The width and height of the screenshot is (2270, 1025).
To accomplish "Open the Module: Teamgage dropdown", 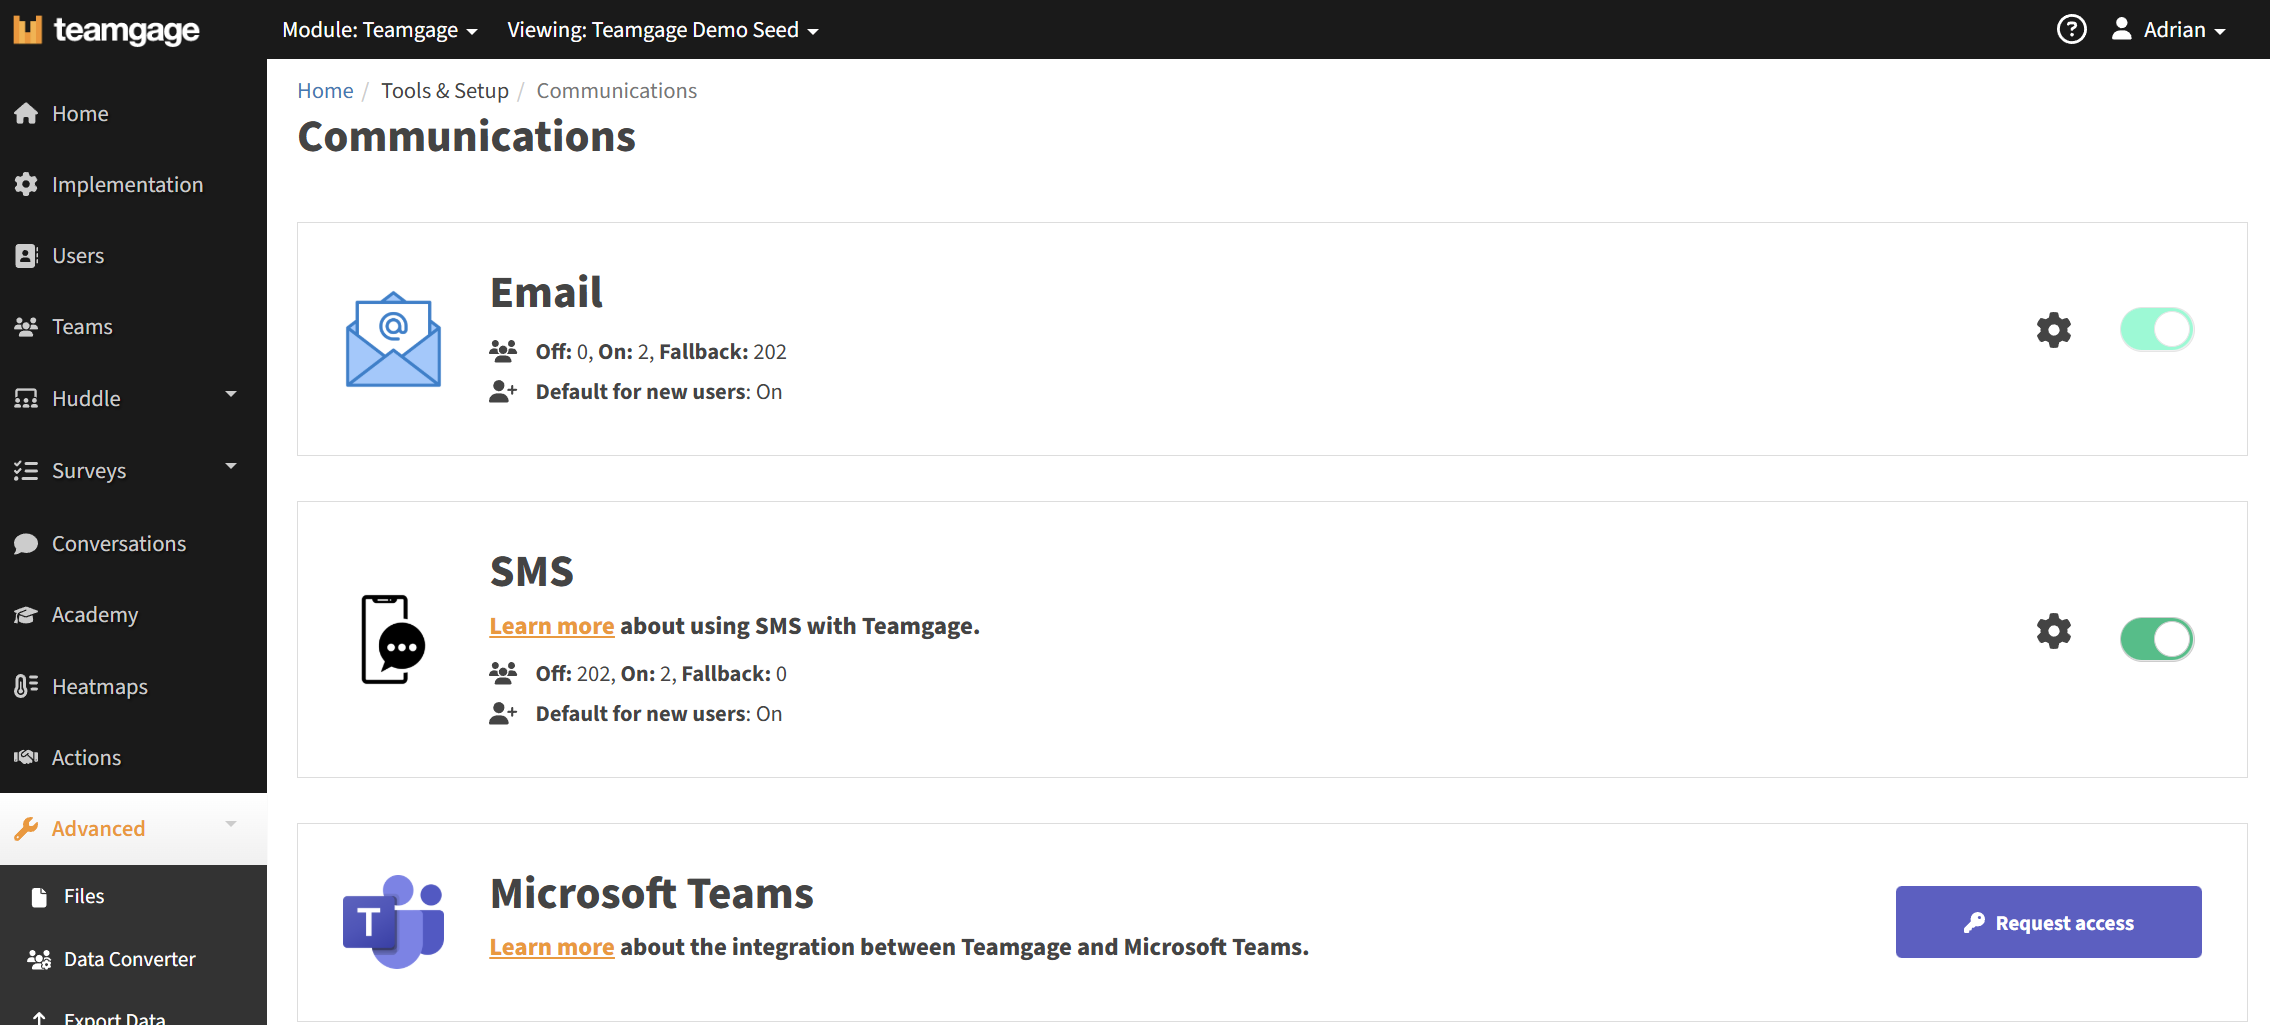I will [x=380, y=30].
